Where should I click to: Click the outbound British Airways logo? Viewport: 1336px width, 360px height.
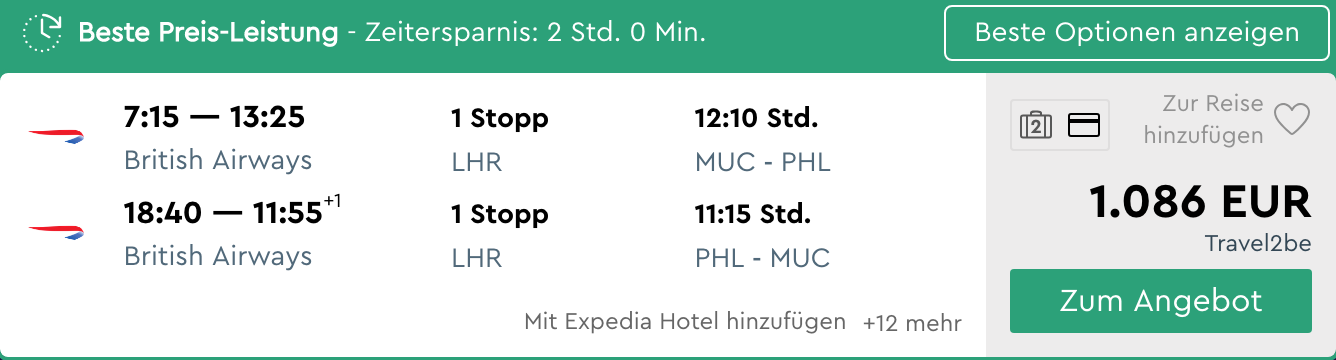coord(57,137)
